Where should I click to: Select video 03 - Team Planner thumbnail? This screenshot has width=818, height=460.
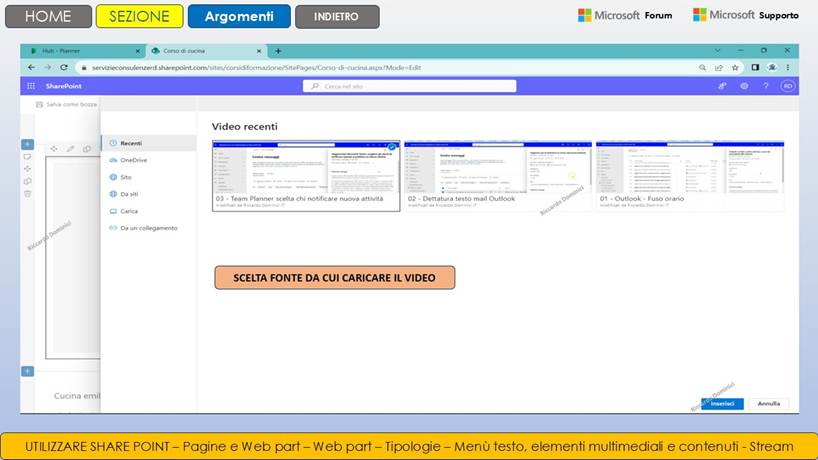pyautogui.click(x=306, y=176)
